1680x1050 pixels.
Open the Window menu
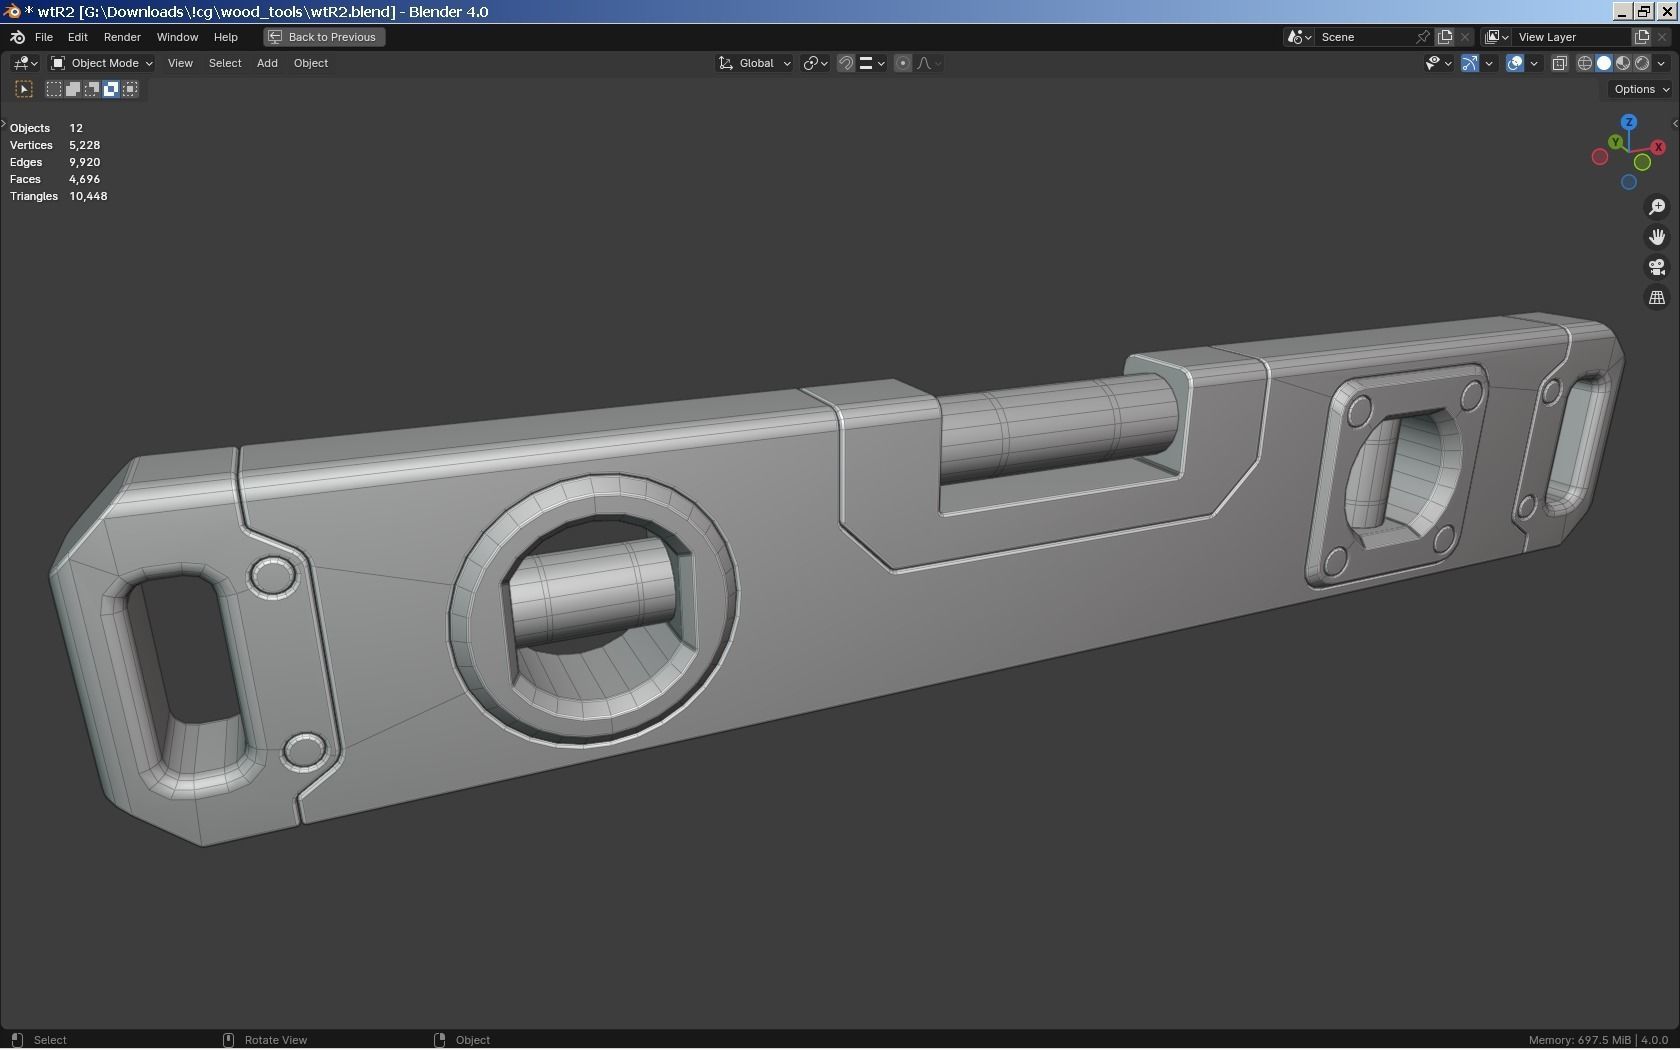click(177, 37)
